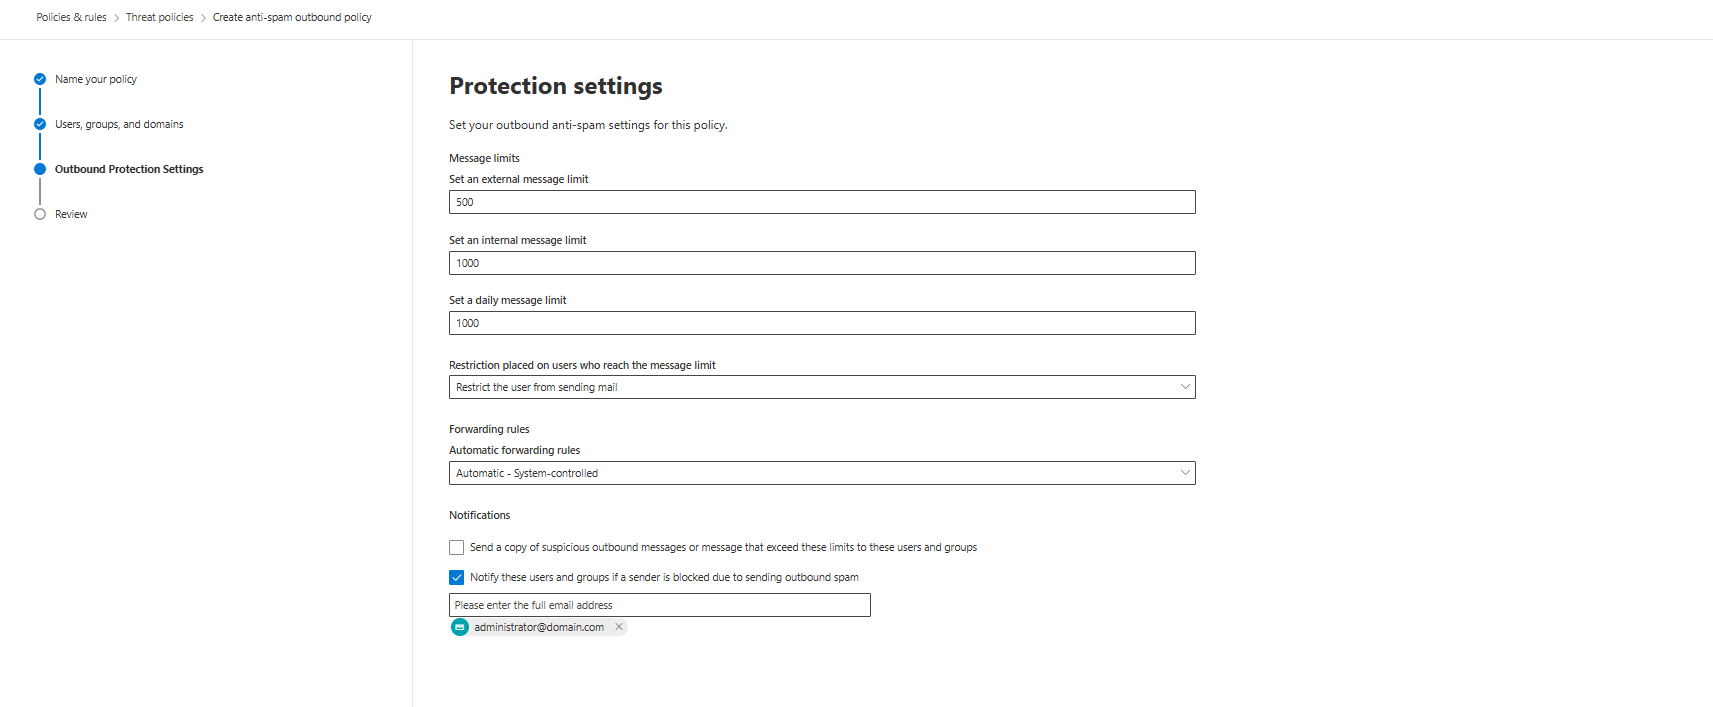This screenshot has height=707, width=1713.
Task: Open the 'Users, groups, and domains' step
Action: pos(119,124)
